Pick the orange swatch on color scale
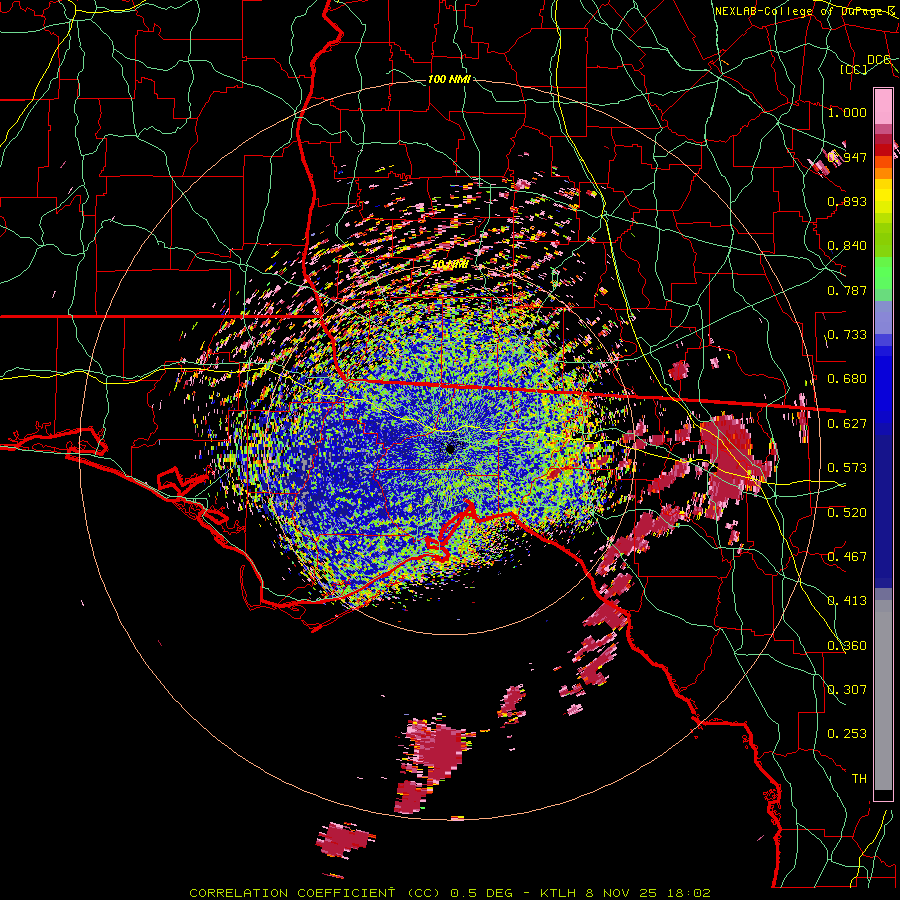The image size is (900, 900). (883, 173)
